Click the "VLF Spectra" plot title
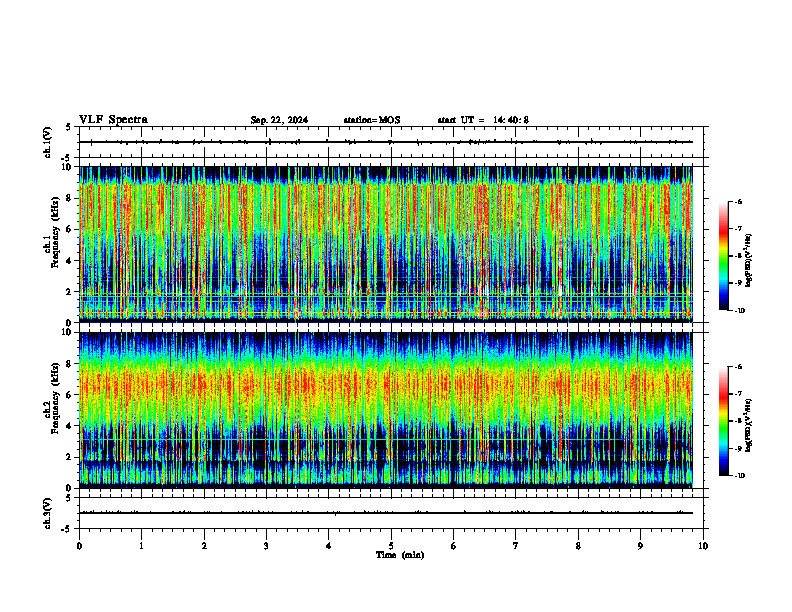Image resolution: width=792 pixels, height=612 pixels. click(113, 120)
